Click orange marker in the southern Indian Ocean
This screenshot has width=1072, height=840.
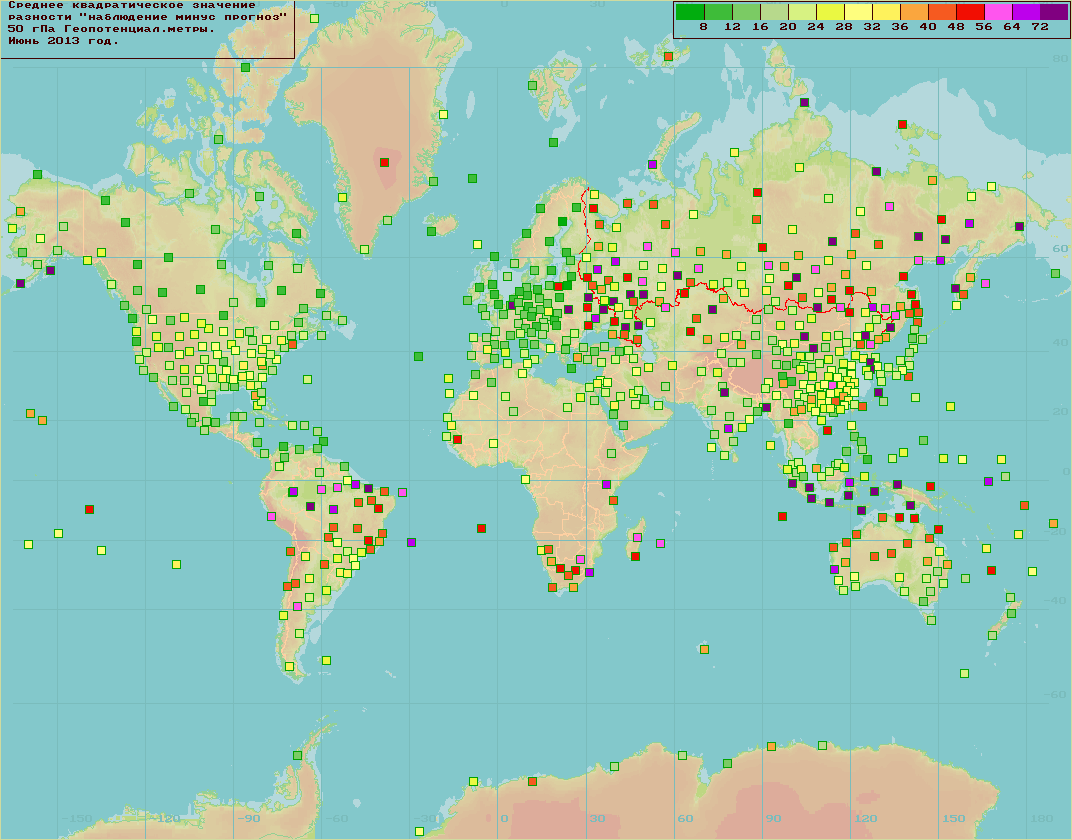pyautogui.click(x=704, y=649)
